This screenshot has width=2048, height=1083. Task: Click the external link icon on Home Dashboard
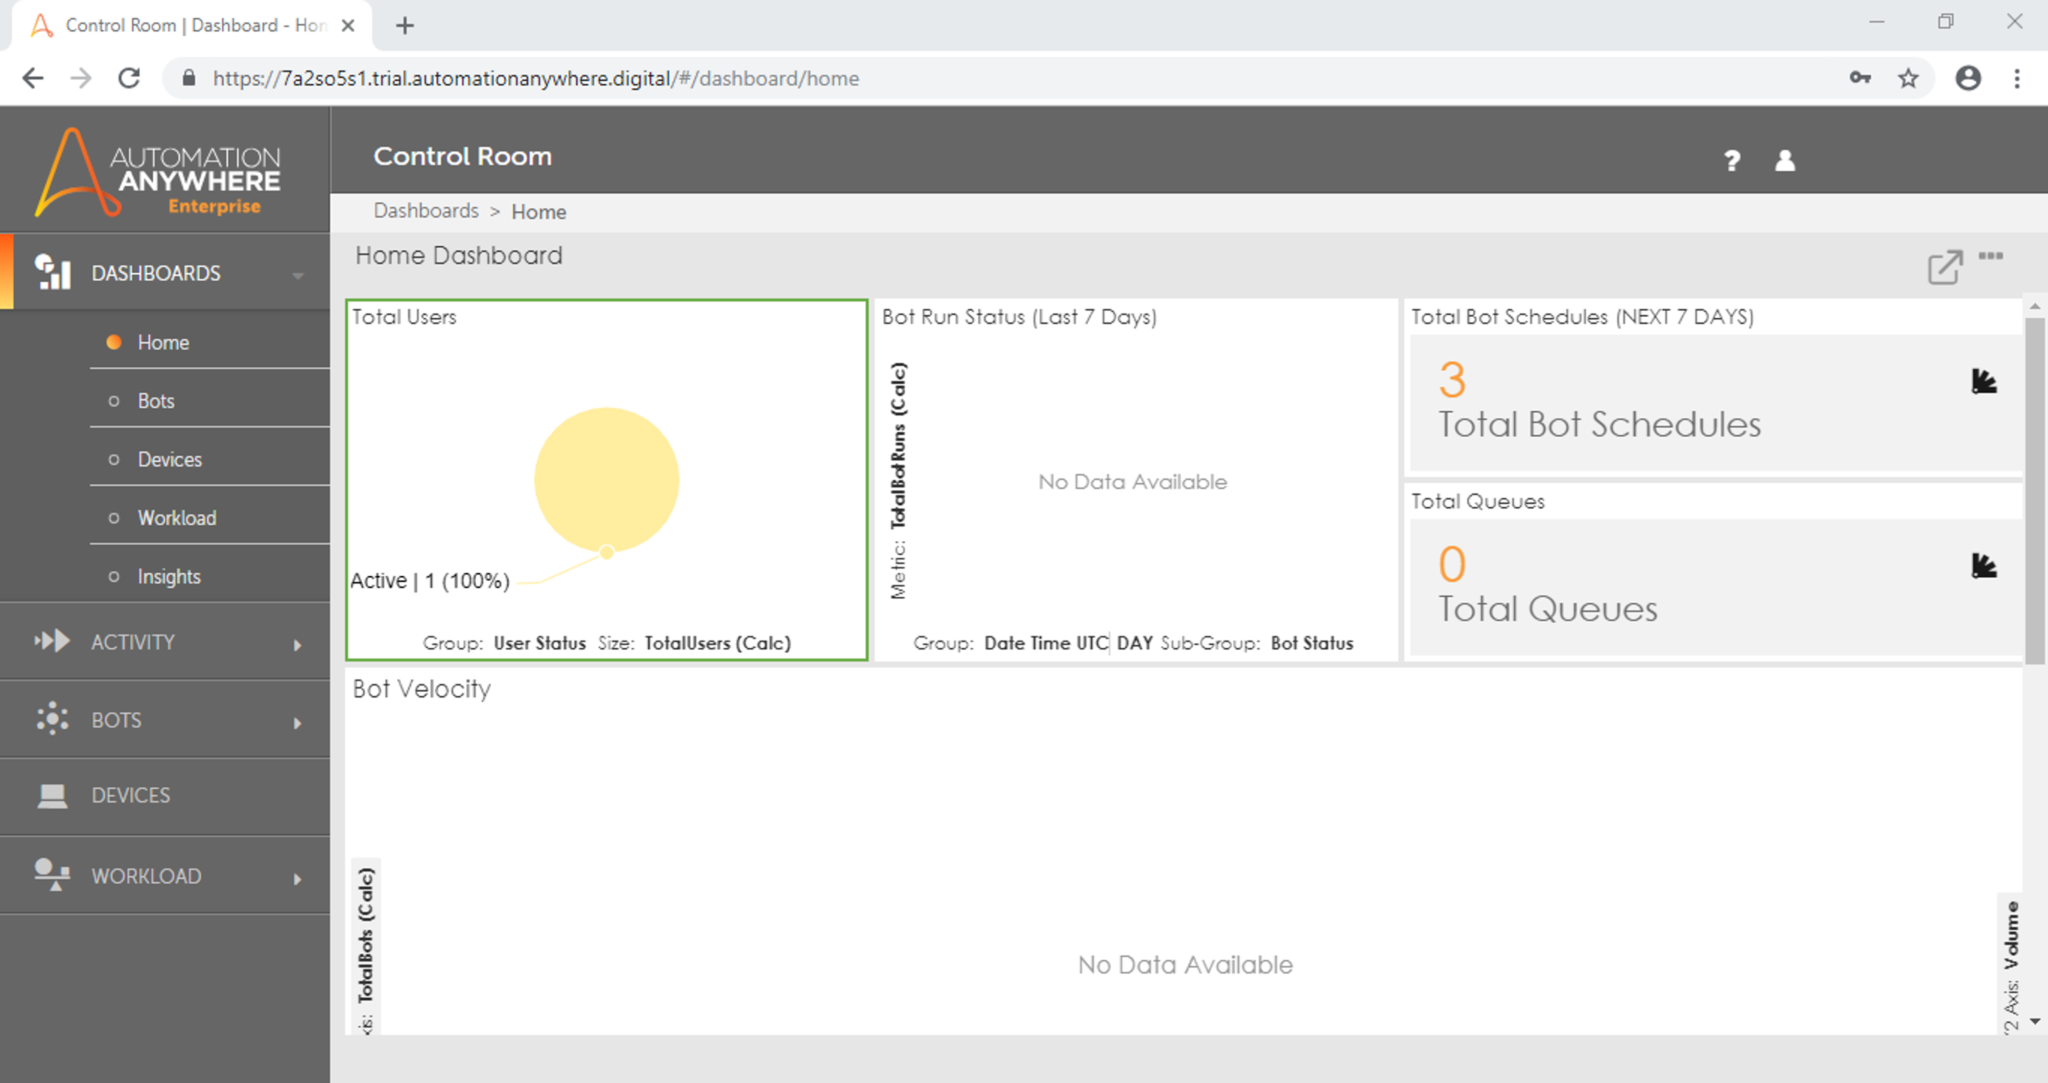(1945, 265)
